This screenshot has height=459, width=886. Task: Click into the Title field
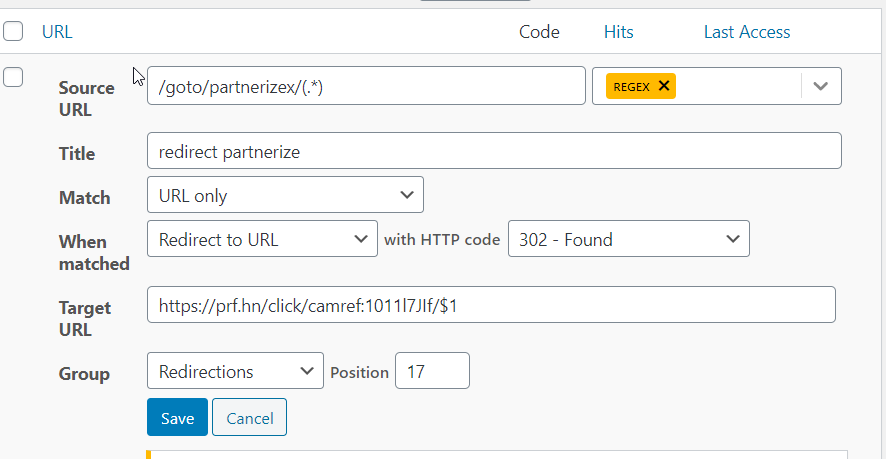pyautogui.click(x=494, y=151)
